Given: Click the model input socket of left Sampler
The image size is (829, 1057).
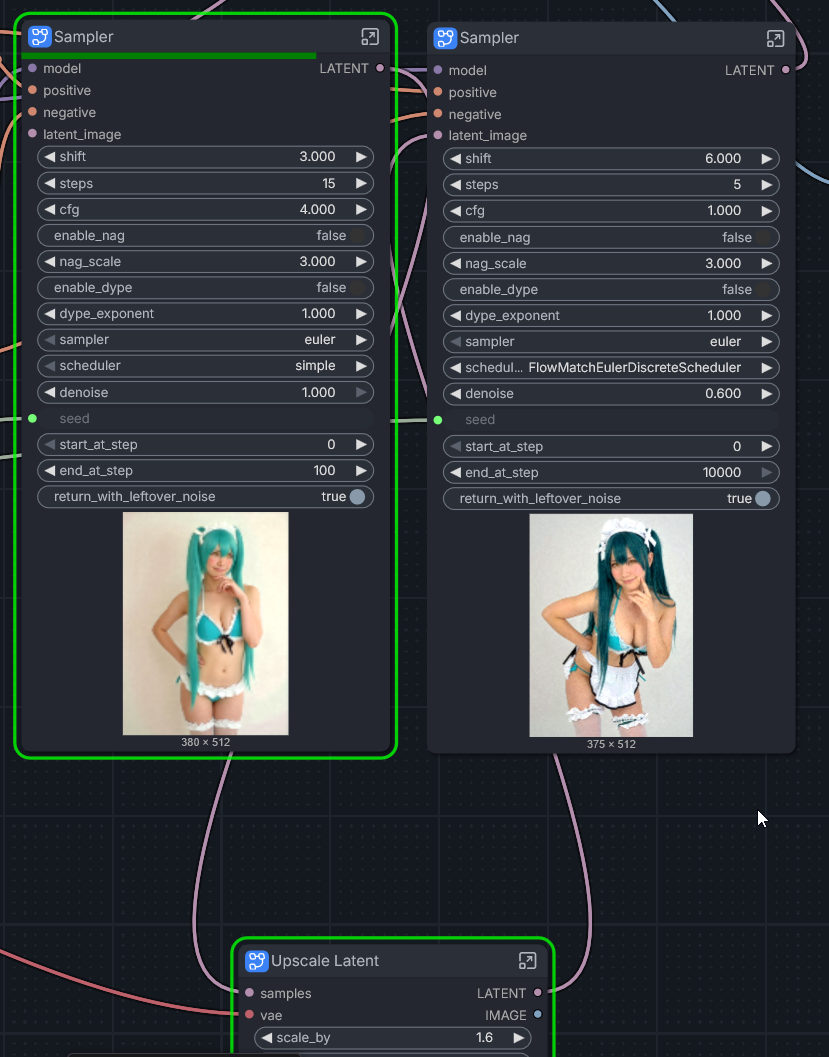Looking at the screenshot, I should coord(32,68).
